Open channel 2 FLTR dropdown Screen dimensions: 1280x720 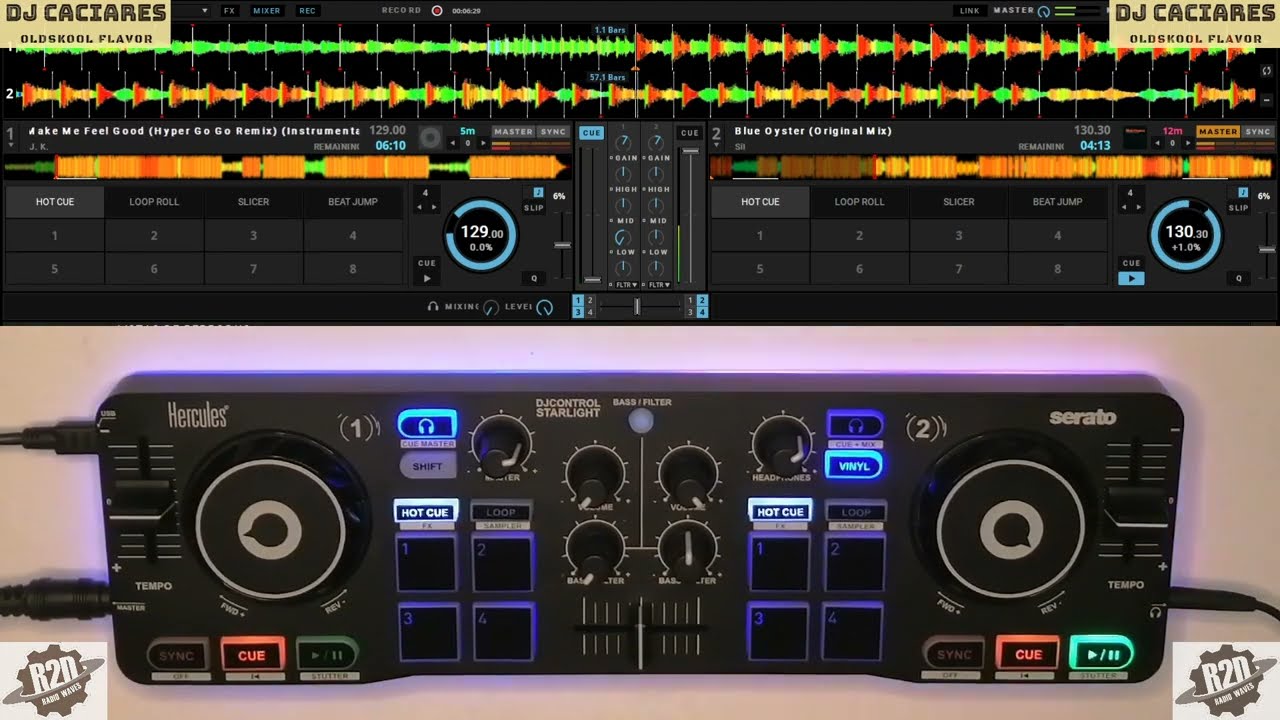coord(658,285)
